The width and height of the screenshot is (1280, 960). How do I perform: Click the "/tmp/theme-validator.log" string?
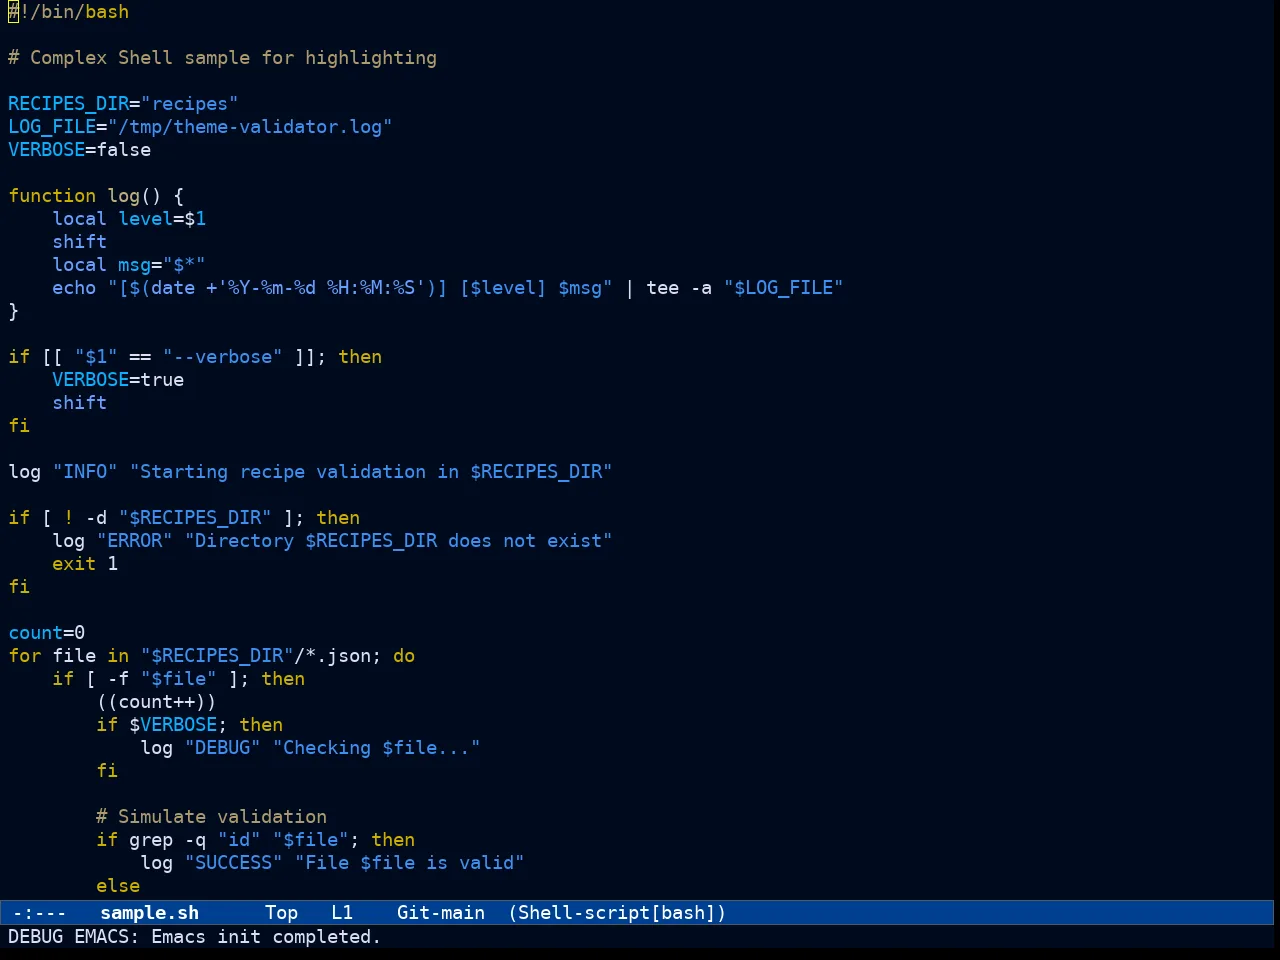[250, 127]
